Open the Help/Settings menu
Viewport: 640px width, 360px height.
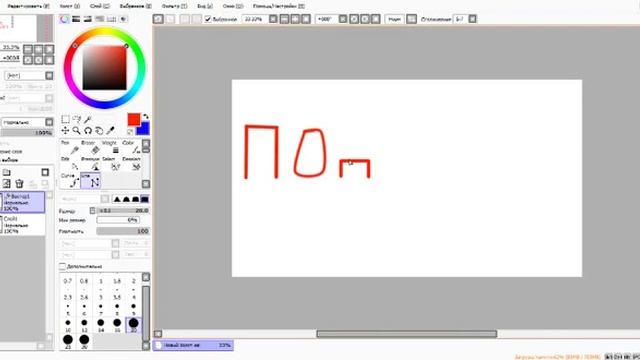(279, 6)
